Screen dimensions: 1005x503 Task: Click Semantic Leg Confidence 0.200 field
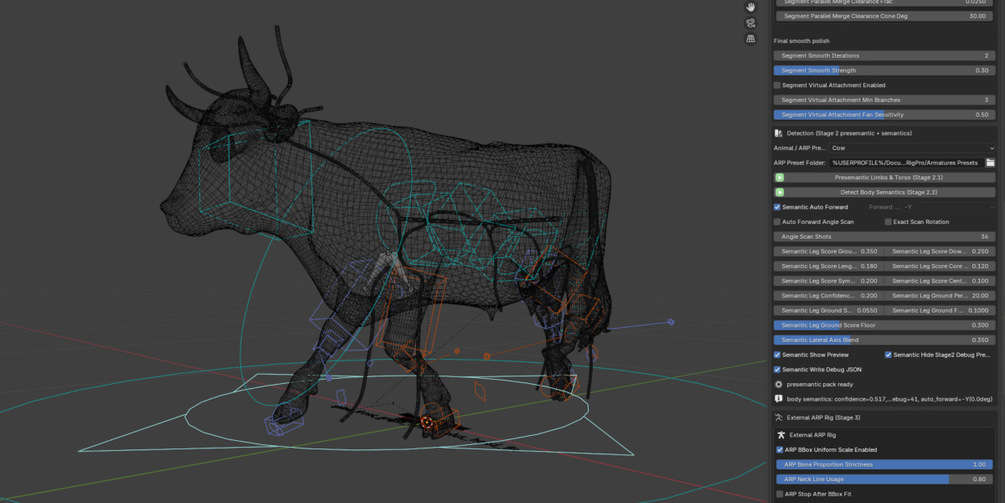829,295
